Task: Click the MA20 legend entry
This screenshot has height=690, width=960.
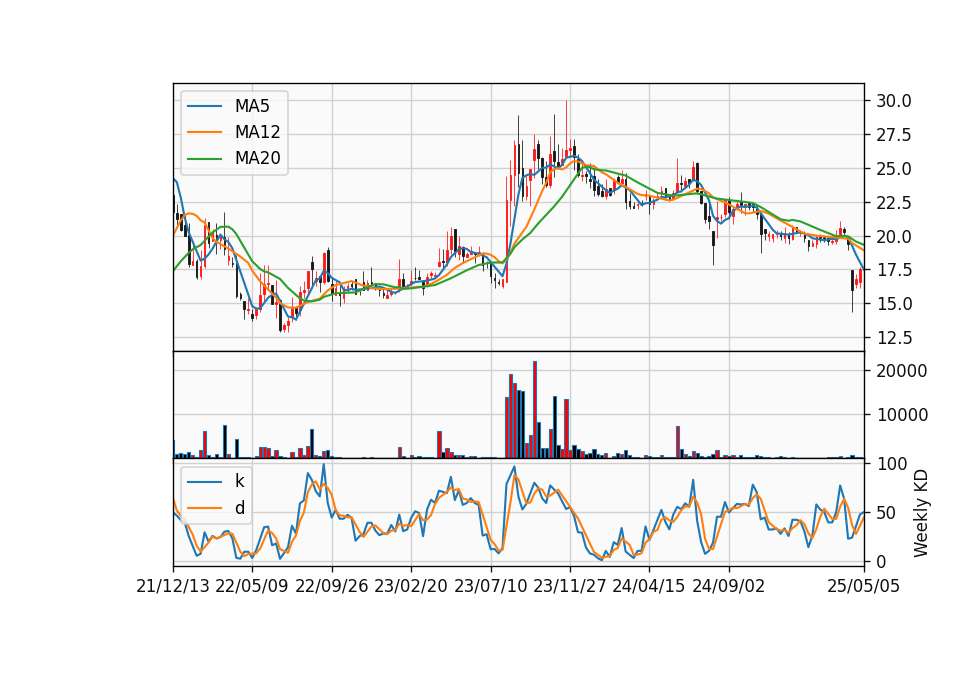Action: pyautogui.click(x=233, y=158)
